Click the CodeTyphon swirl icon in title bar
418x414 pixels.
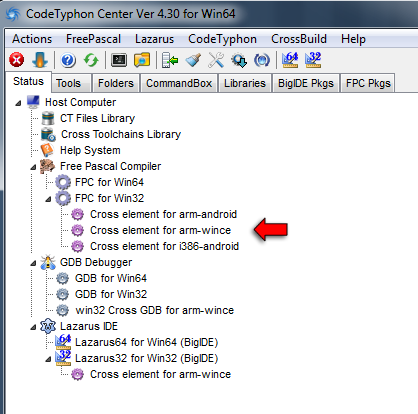pyautogui.click(x=13, y=14)
